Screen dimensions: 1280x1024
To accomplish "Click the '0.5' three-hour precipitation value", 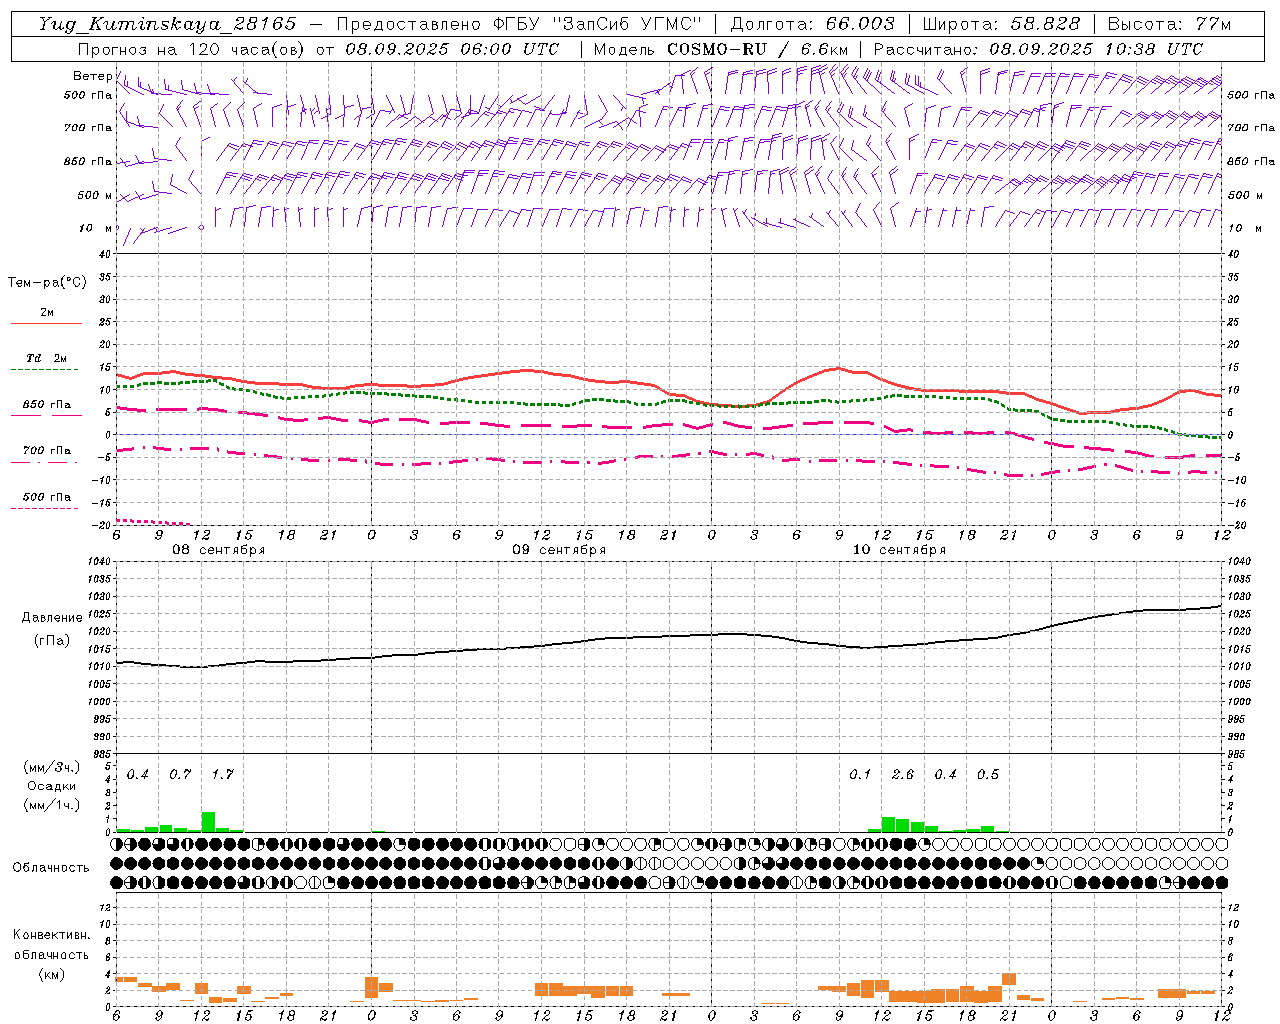I will coord(987,775).
